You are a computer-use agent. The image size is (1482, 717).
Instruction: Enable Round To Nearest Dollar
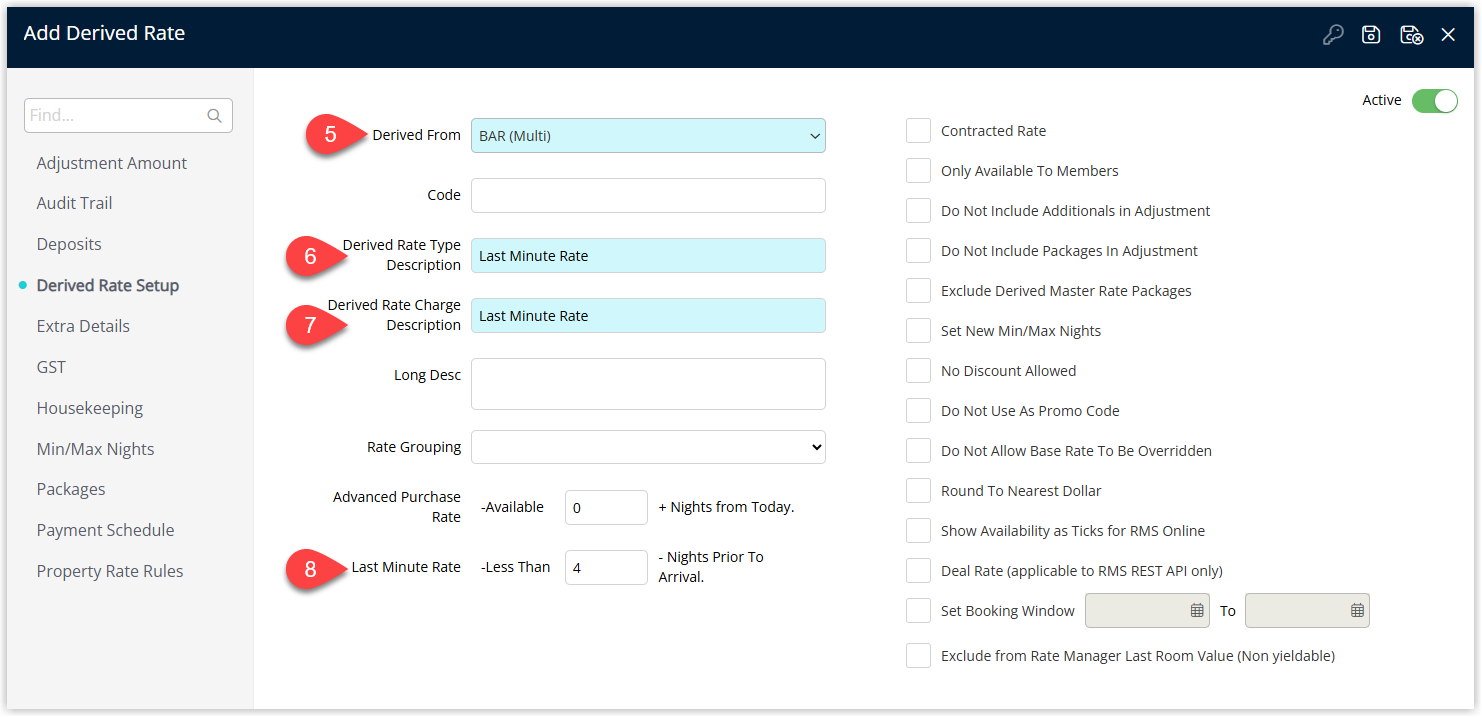918,491
